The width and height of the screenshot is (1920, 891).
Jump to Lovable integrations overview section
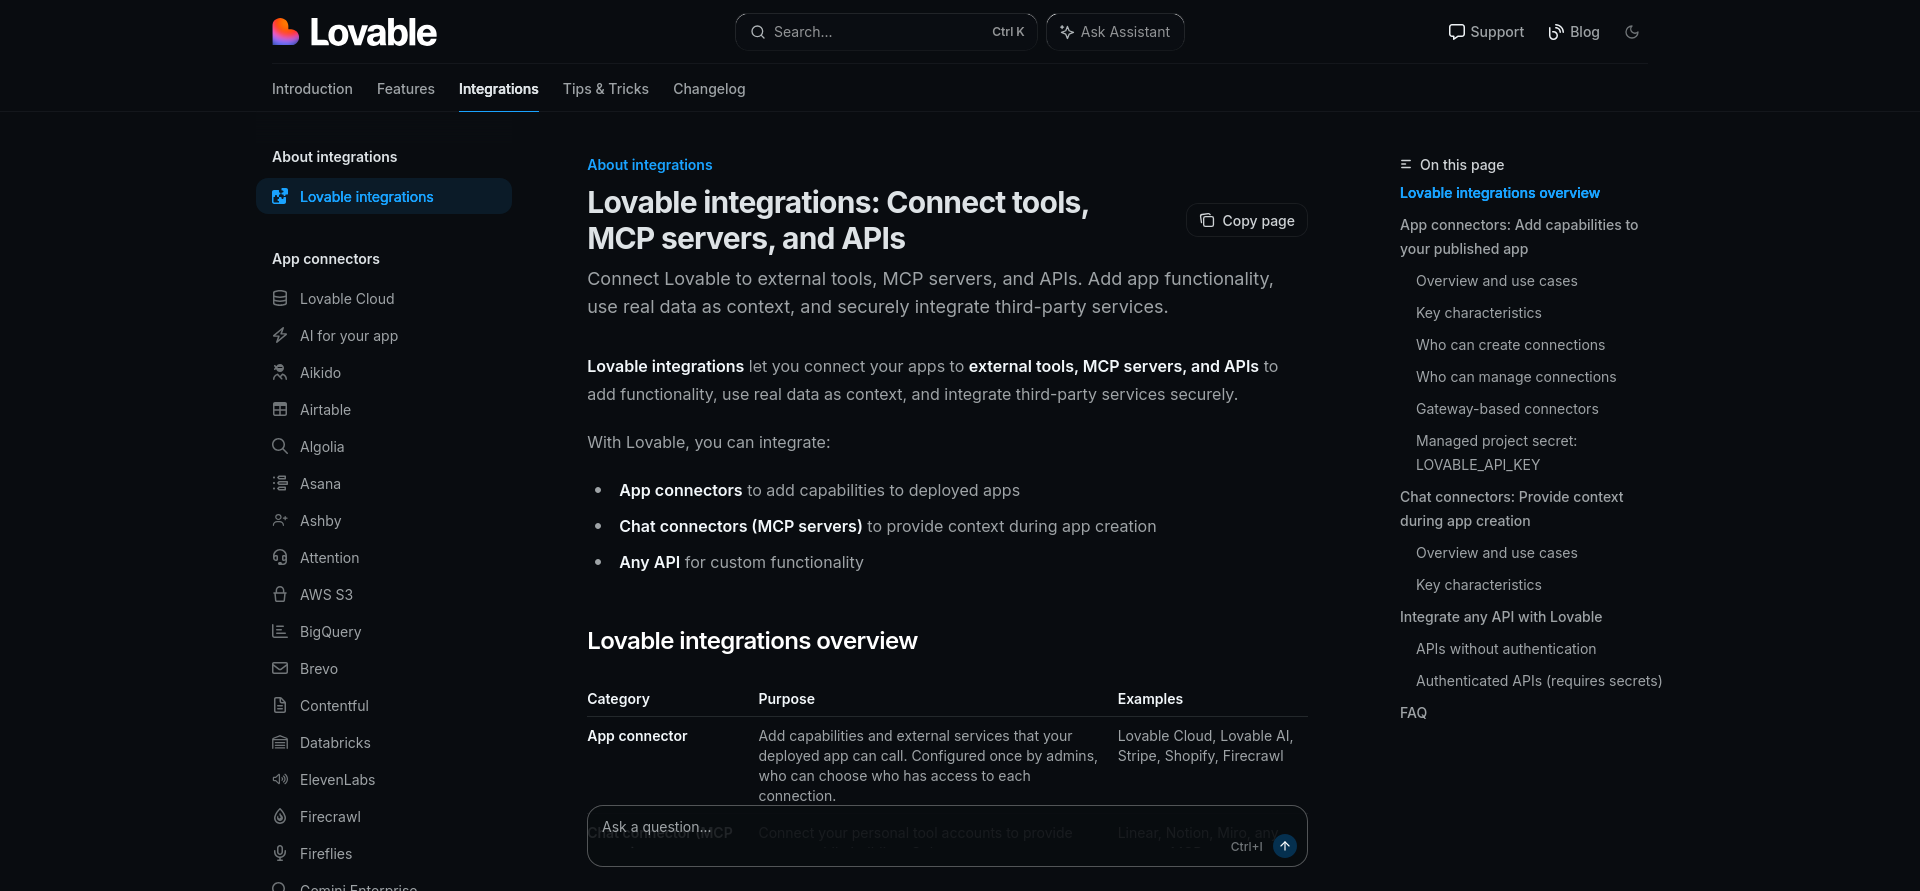[x=1499, y=193]
